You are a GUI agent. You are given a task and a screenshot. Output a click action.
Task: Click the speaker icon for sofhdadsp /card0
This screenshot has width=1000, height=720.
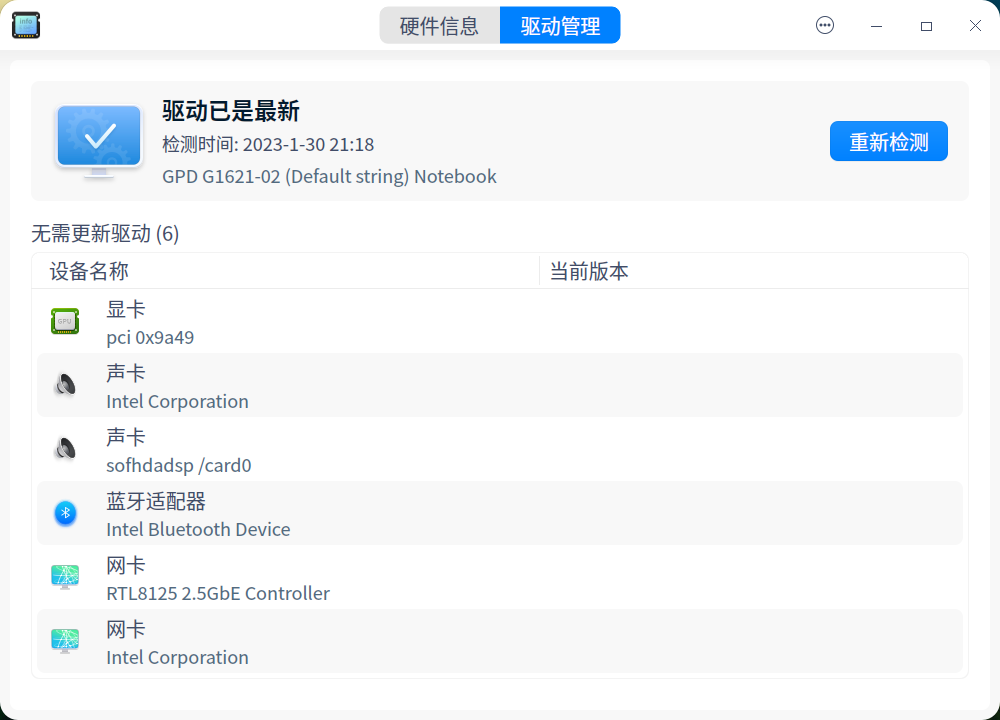point(65,449)
